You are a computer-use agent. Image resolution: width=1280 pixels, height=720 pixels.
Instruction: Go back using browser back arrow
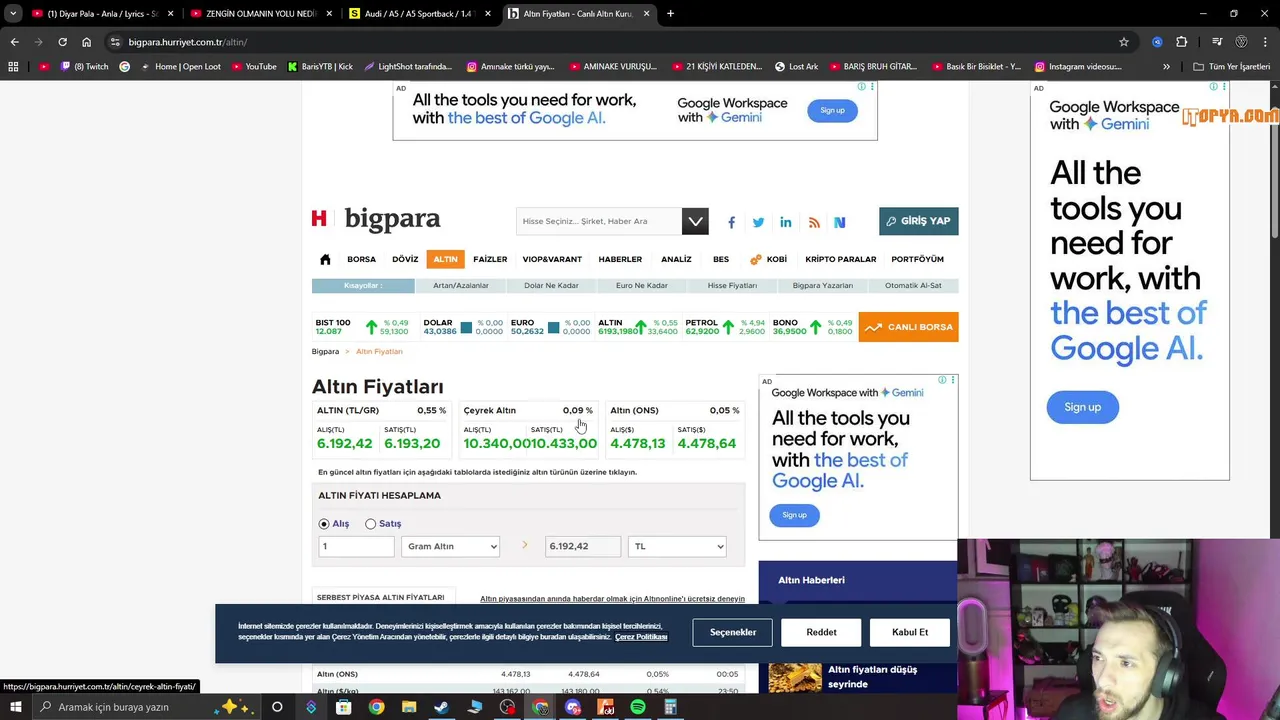click(x=14, y=42)
